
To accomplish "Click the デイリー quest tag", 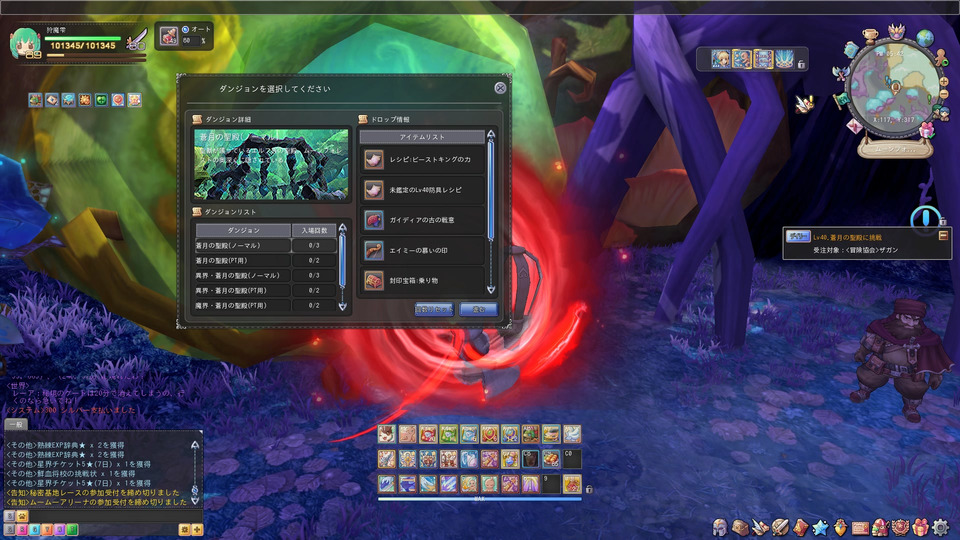I will tap(798, 236).
